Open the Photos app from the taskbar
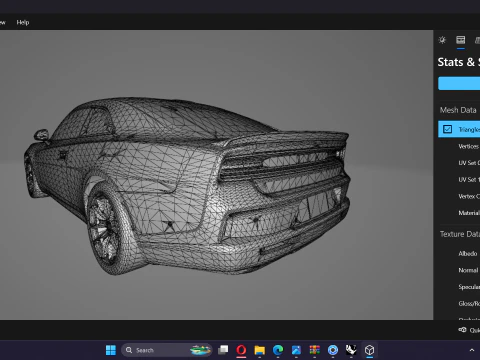 pyautogui.click(x=296, y=350)
